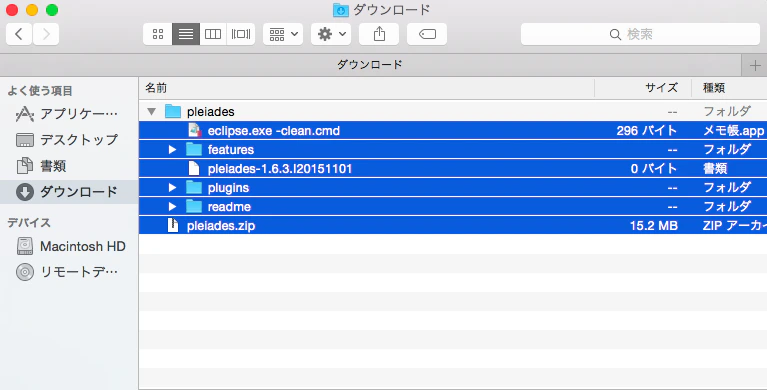This screenshot has width=767, height=390.
Task: Click the Documents sidebar icon
Action: point(24,166)
